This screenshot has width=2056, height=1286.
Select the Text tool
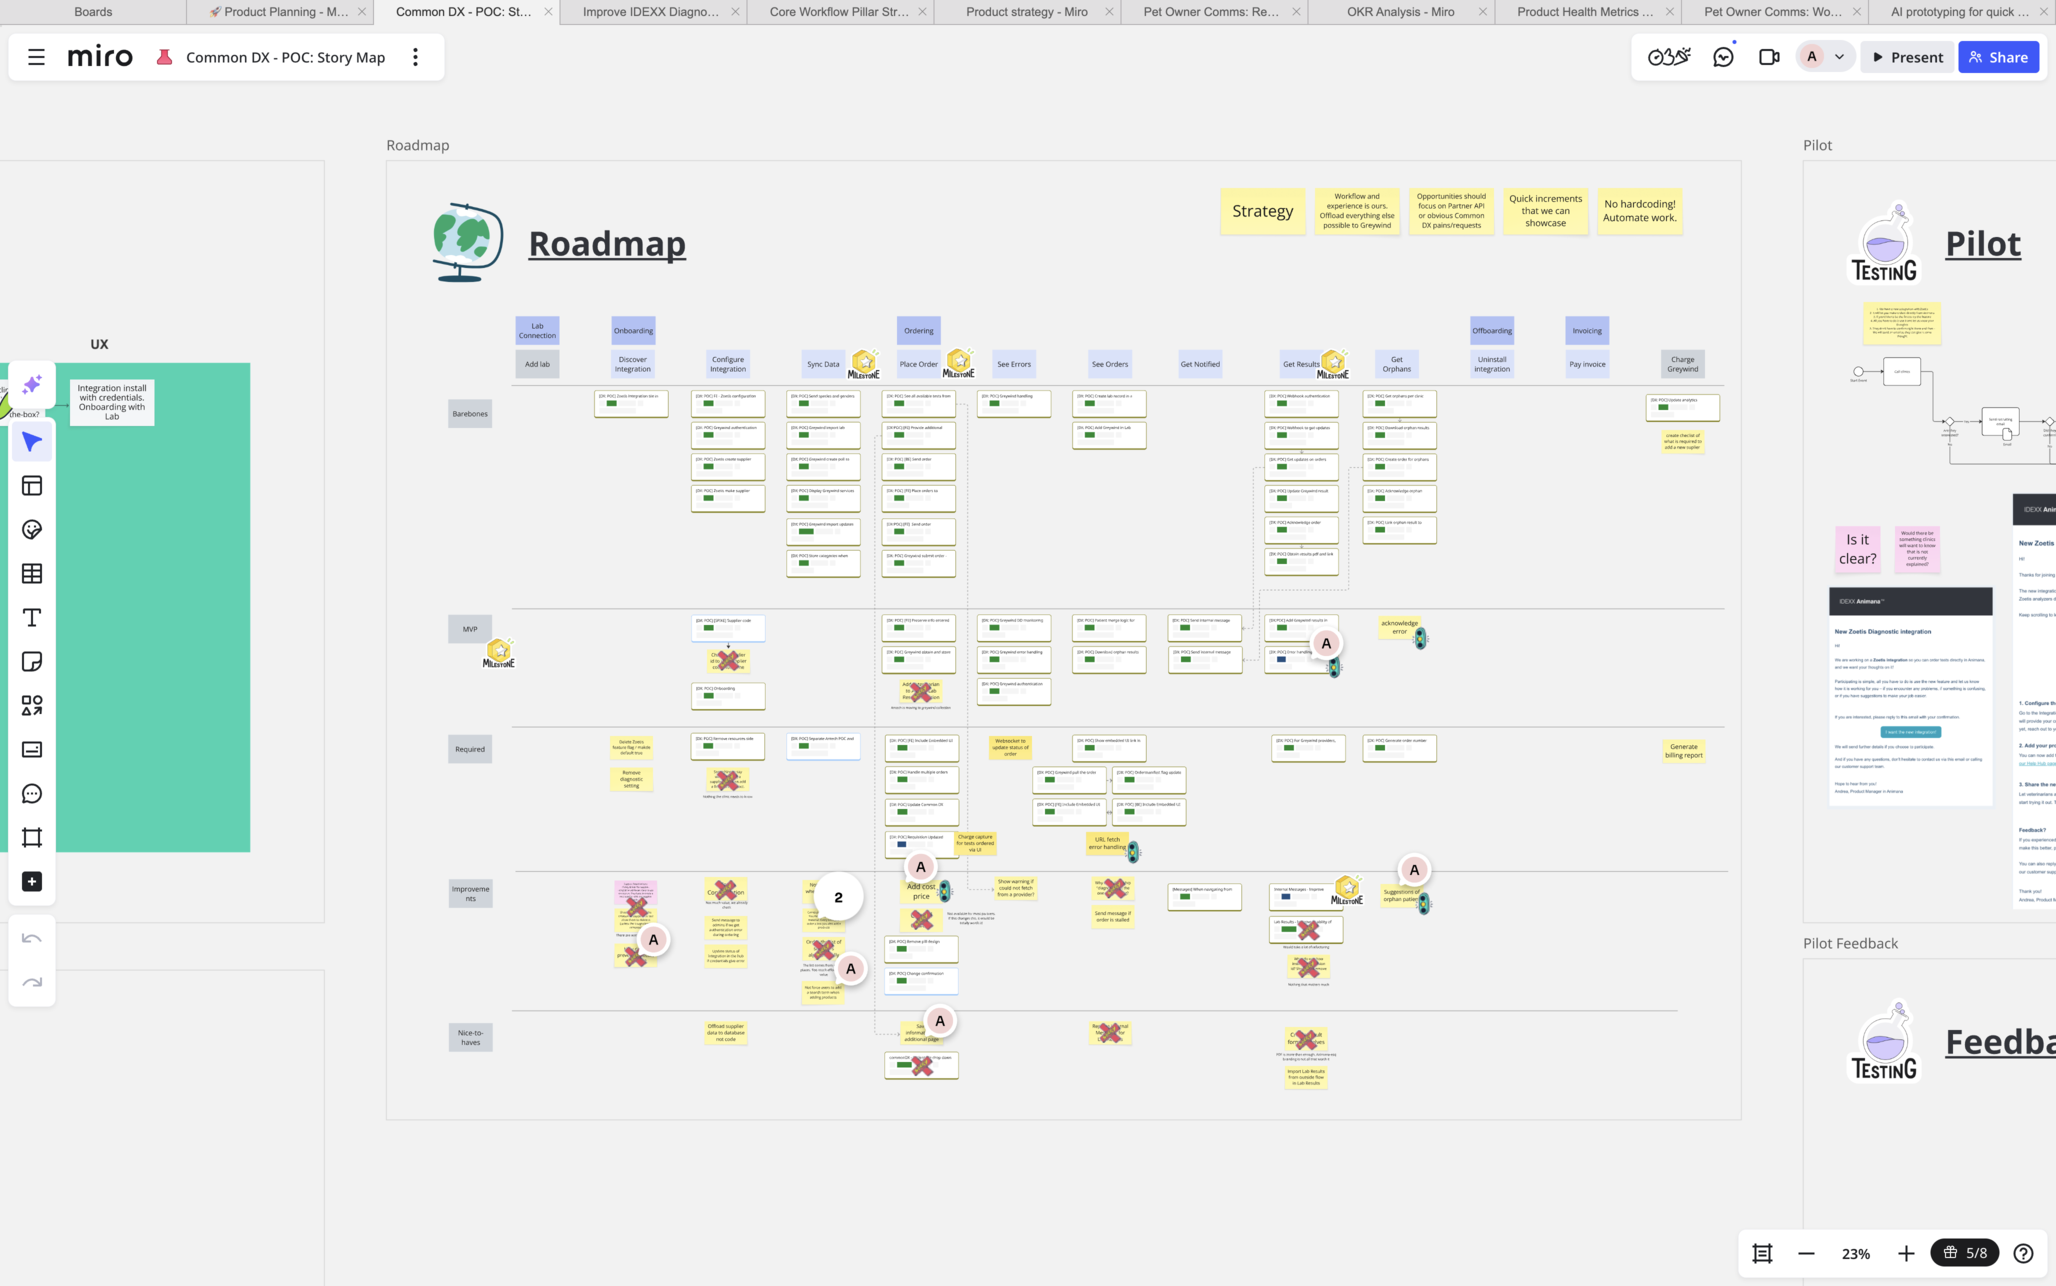pos(32,618)
